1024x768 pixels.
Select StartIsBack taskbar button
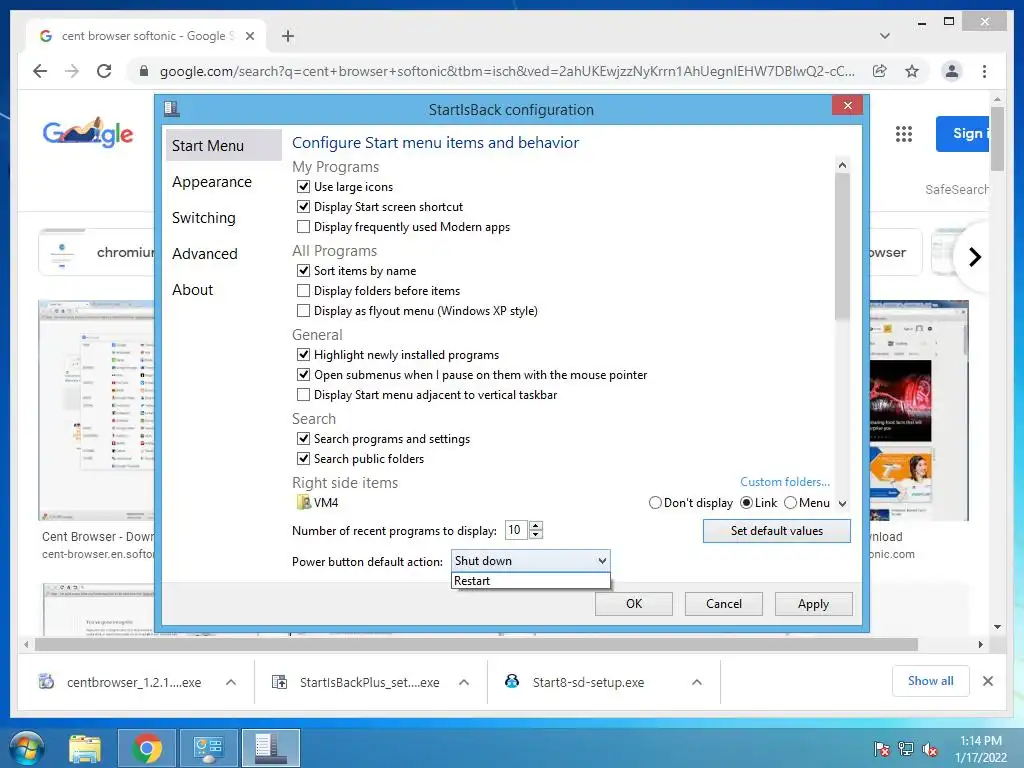270,748
